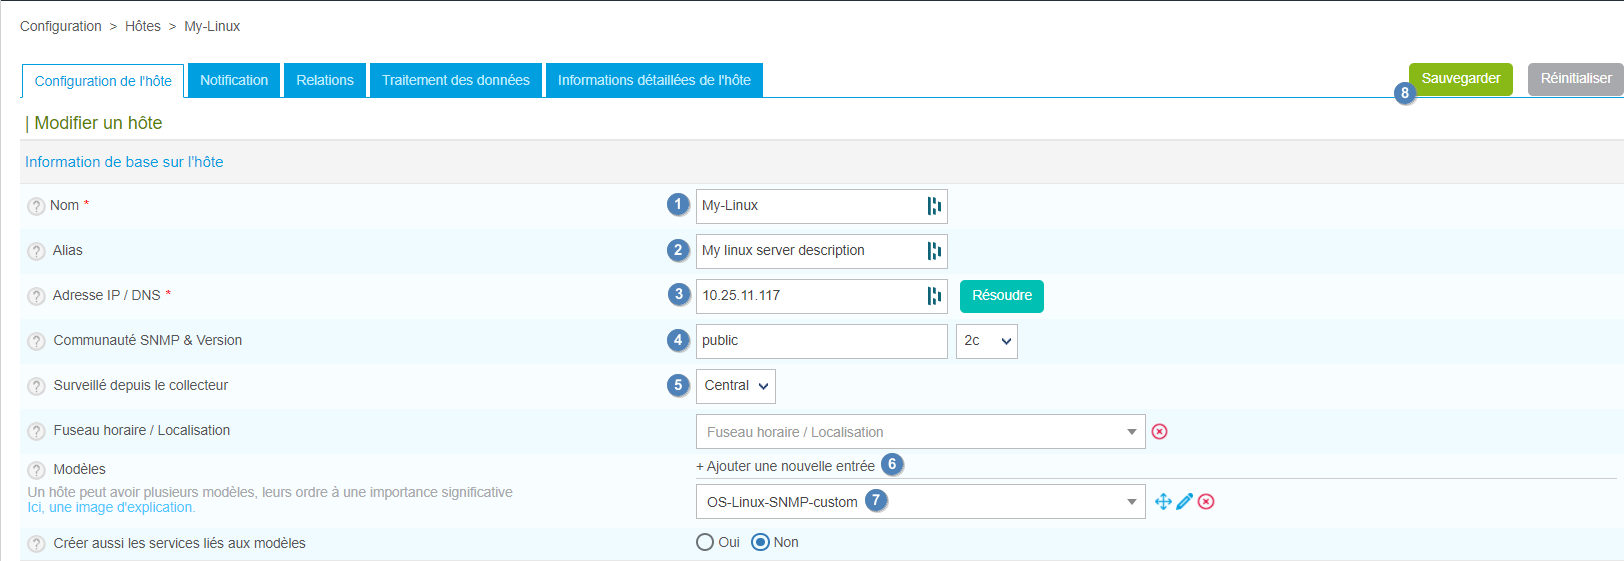Open the Fuseau horaire / Localisation dropdown
The image size is (1624, 561).
[x=920, y=432]
